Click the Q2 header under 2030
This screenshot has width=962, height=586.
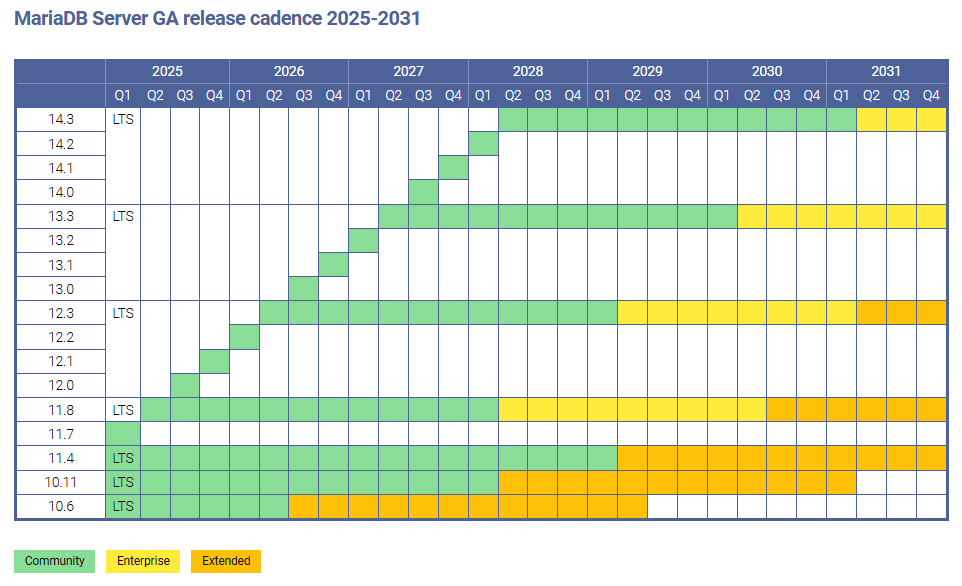coord(752,95)
